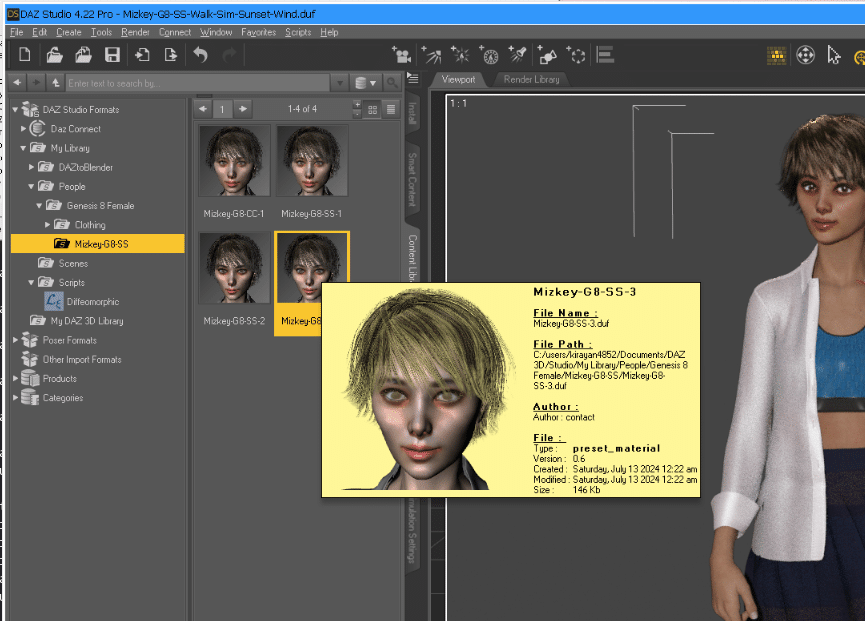The image size is (865, 621).
Task: Click the content search text field
Action: (197, 83)
